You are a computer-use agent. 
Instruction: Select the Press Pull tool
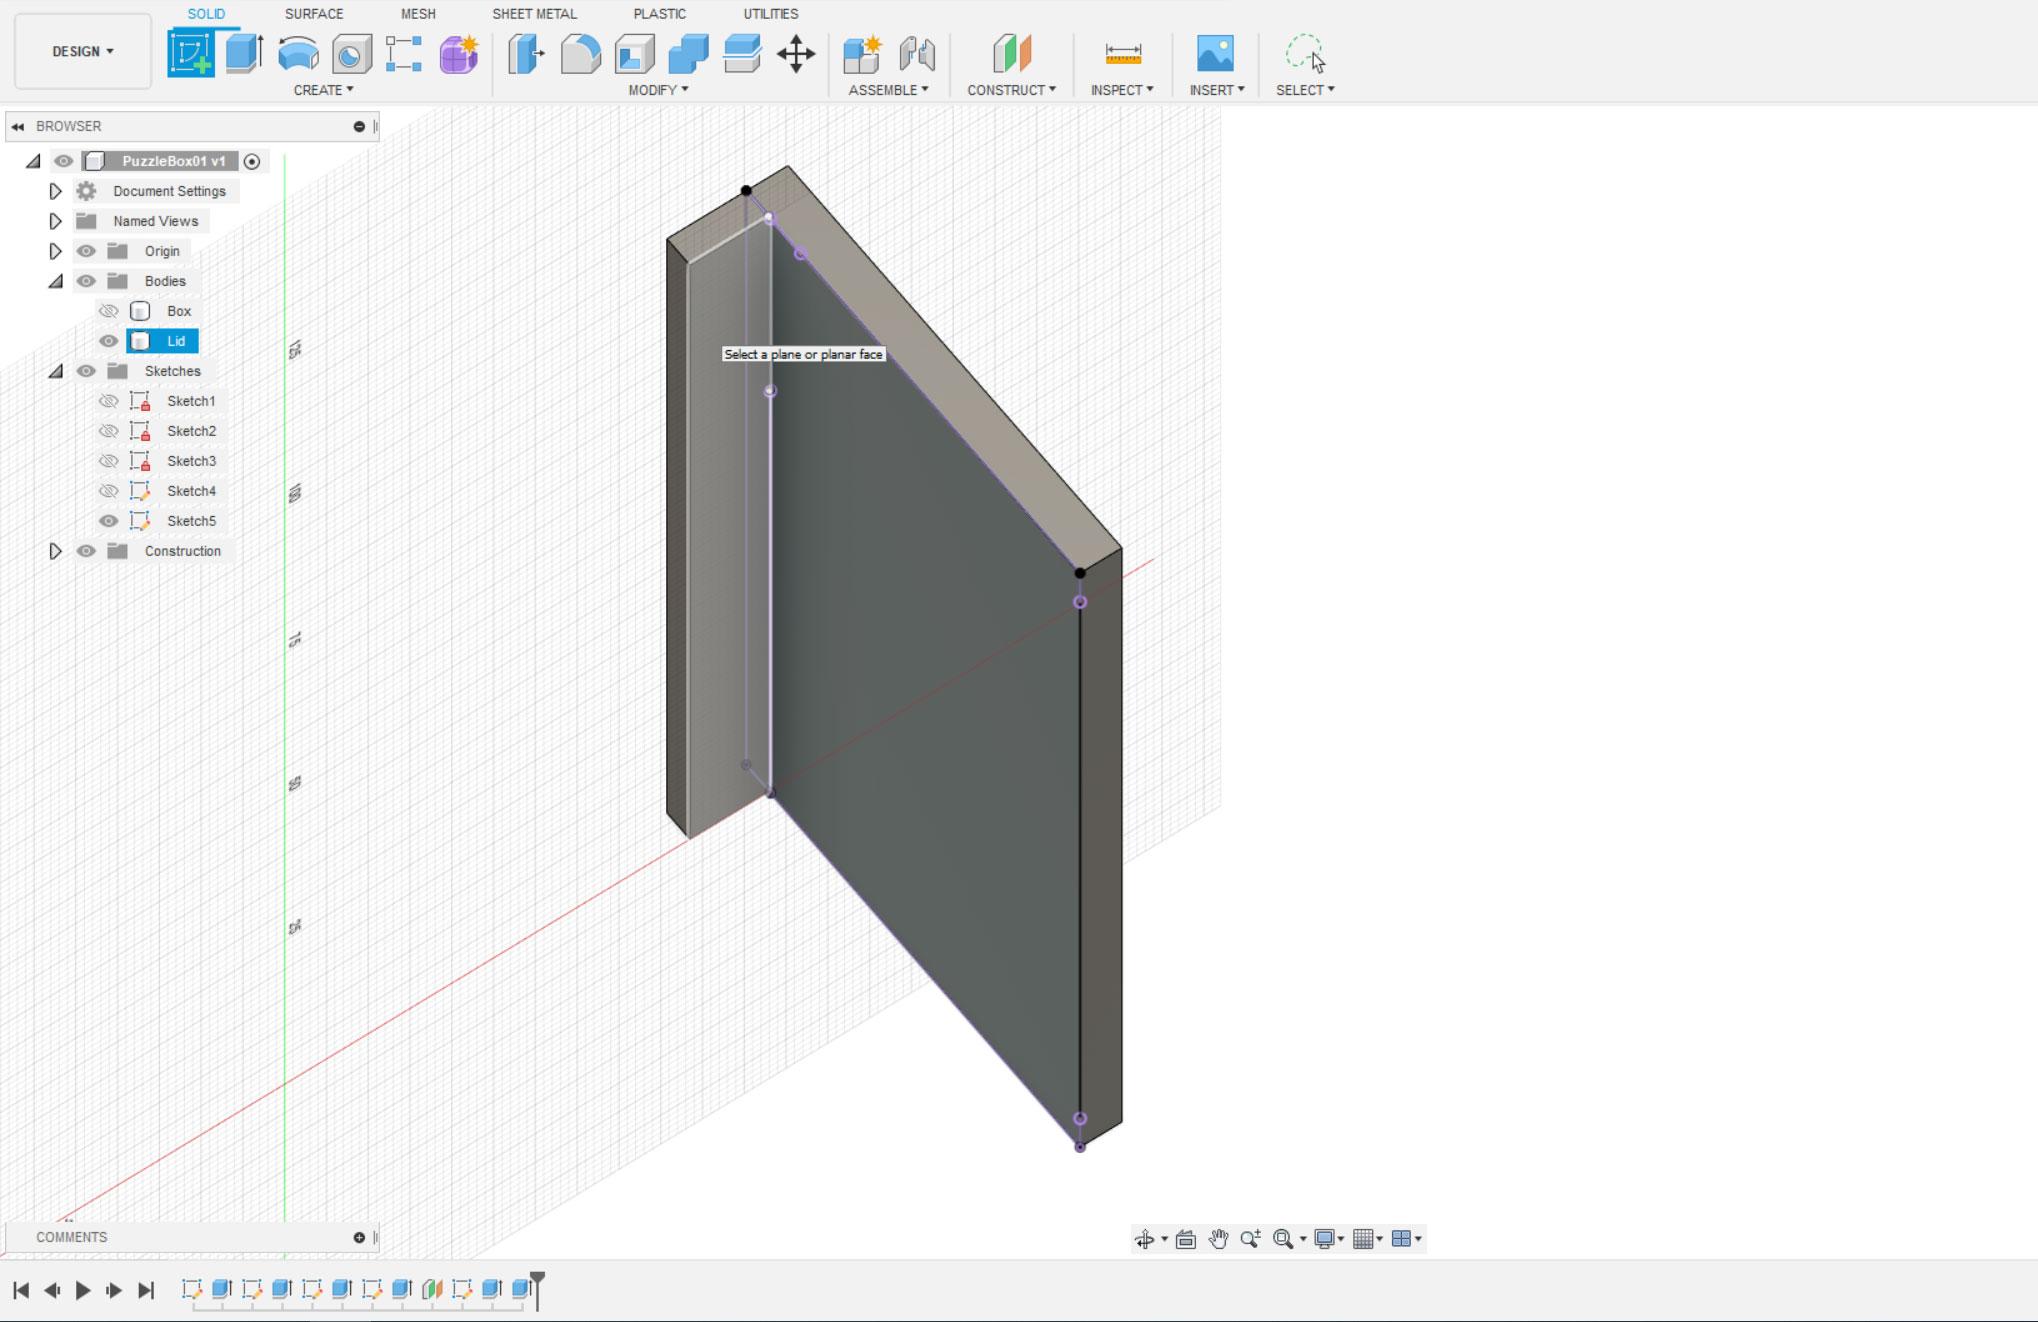coord(526,54)
